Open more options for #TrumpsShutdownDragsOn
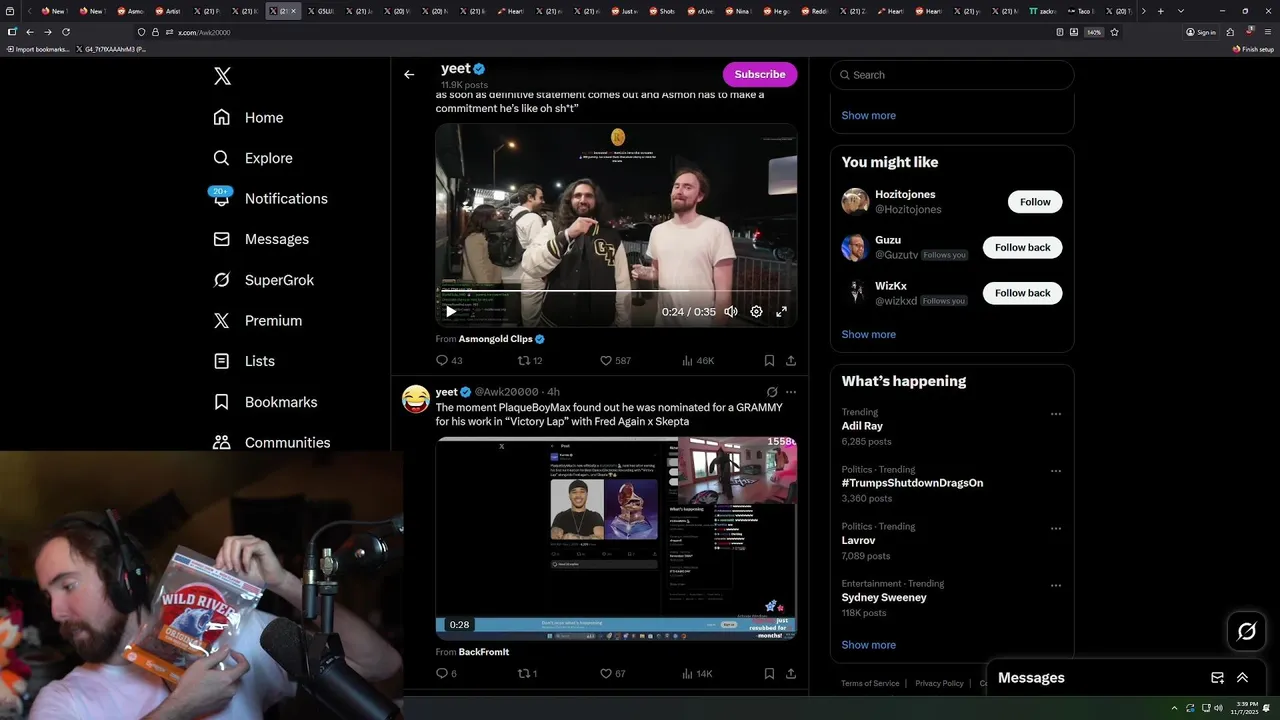 1056,471
